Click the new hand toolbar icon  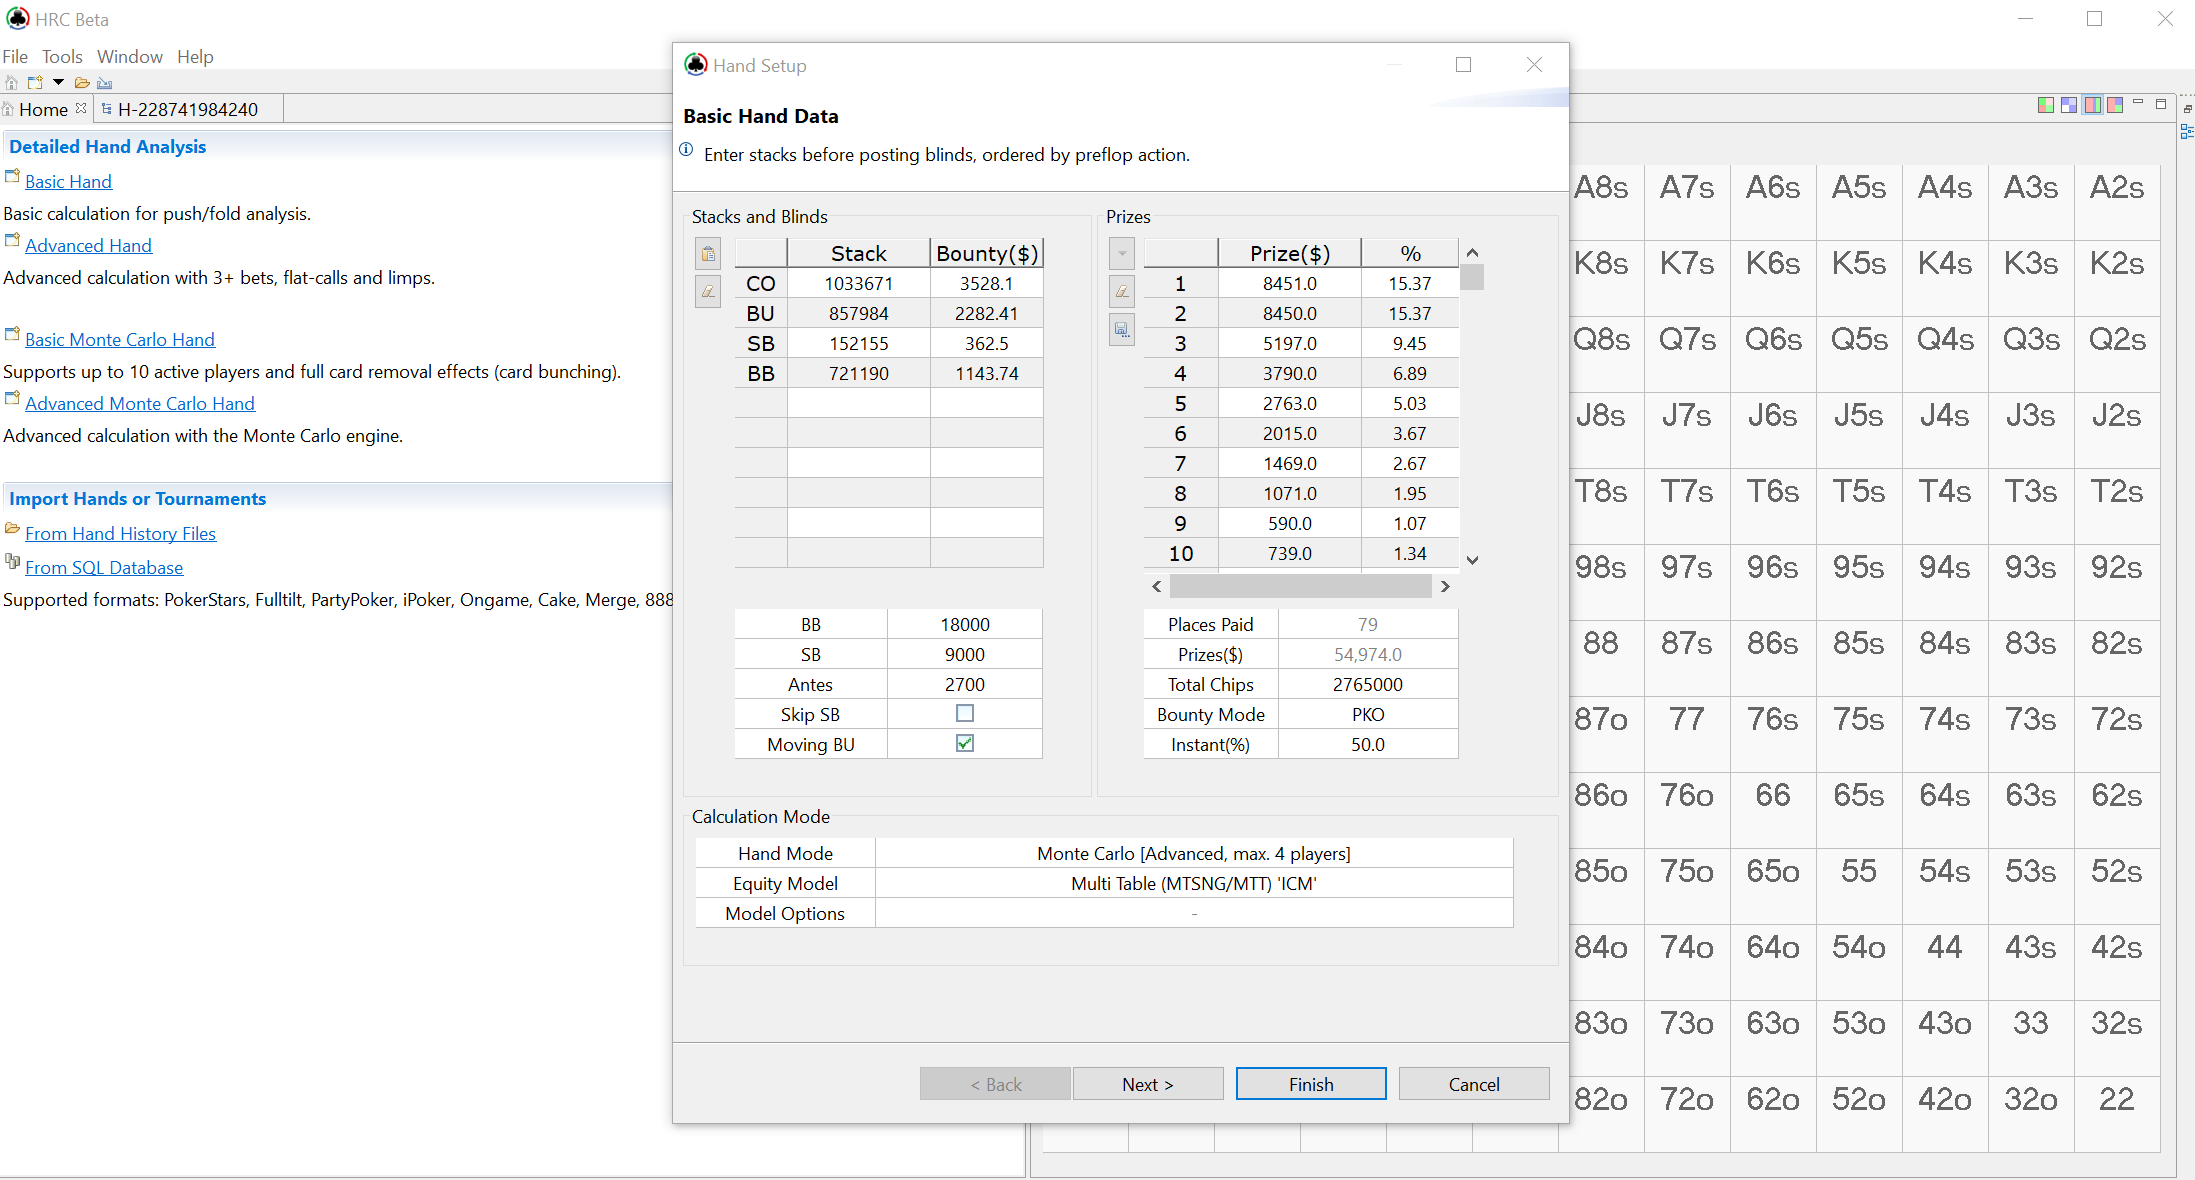(x=36, y=83)
